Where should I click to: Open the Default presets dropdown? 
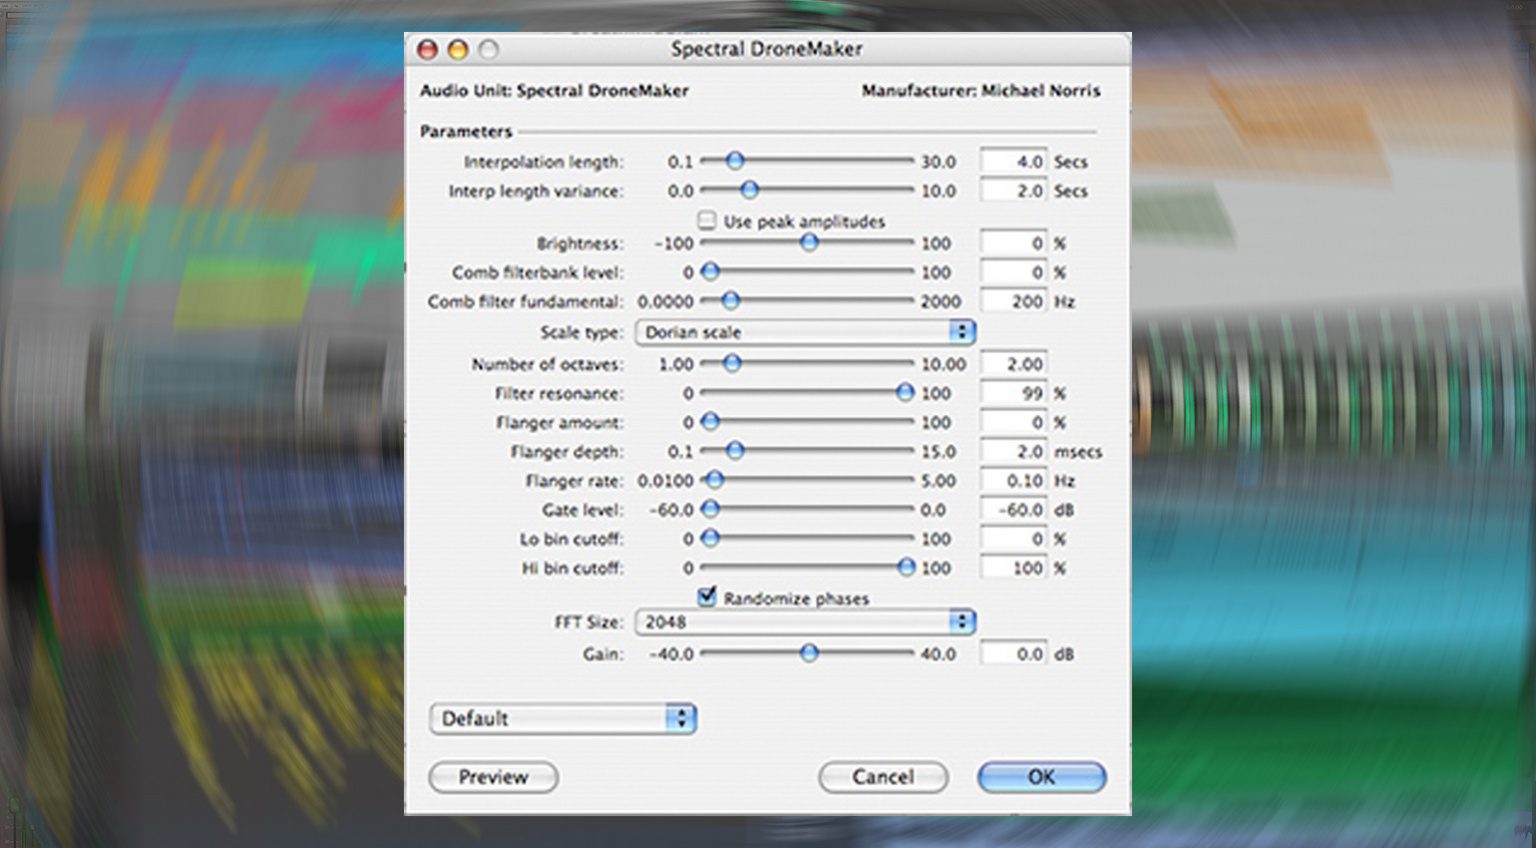pos(563,718)
